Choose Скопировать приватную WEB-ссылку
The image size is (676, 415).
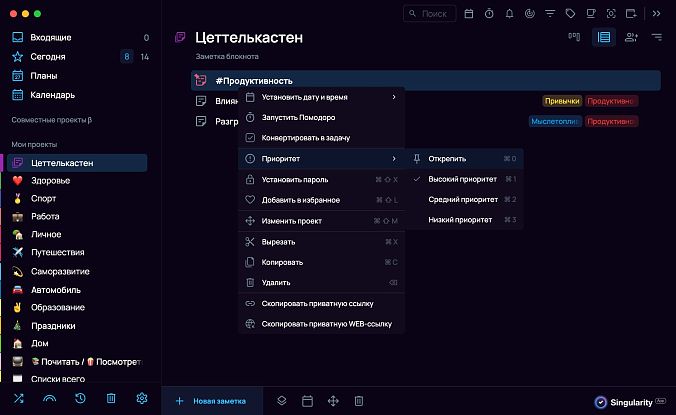coord(321,324)
